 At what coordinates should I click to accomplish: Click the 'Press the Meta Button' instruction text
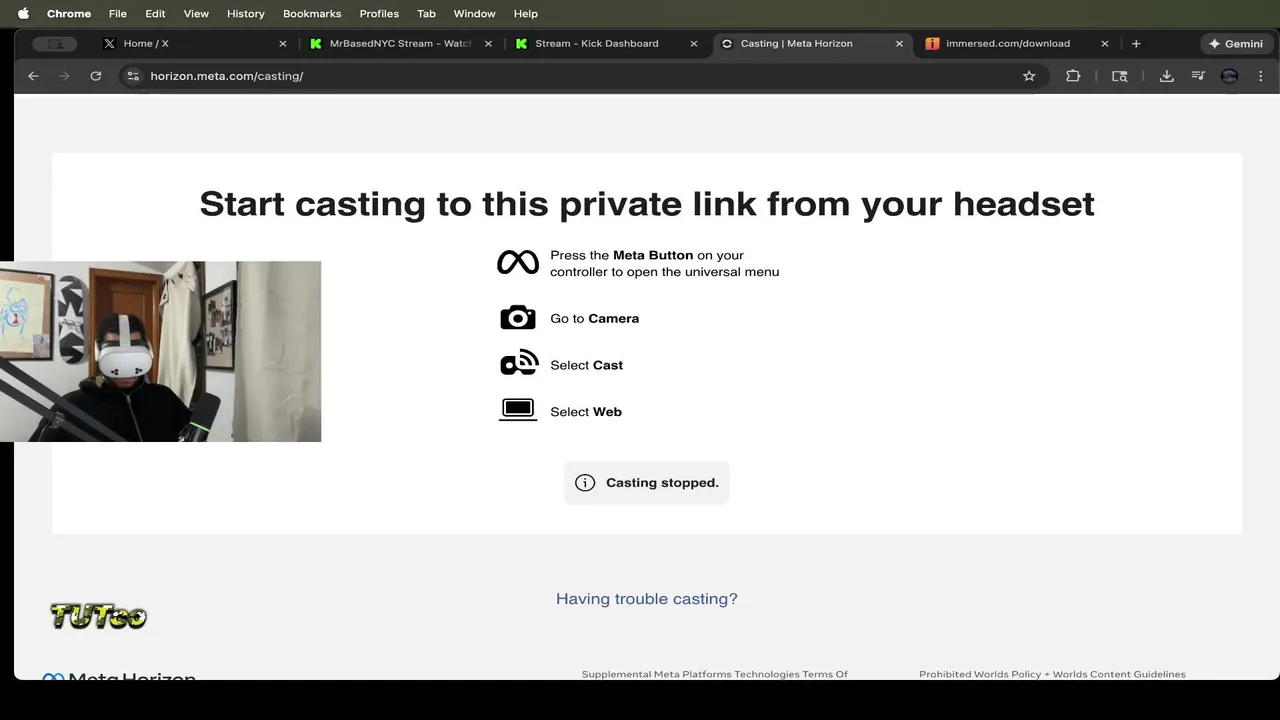[x=664, y=264]
